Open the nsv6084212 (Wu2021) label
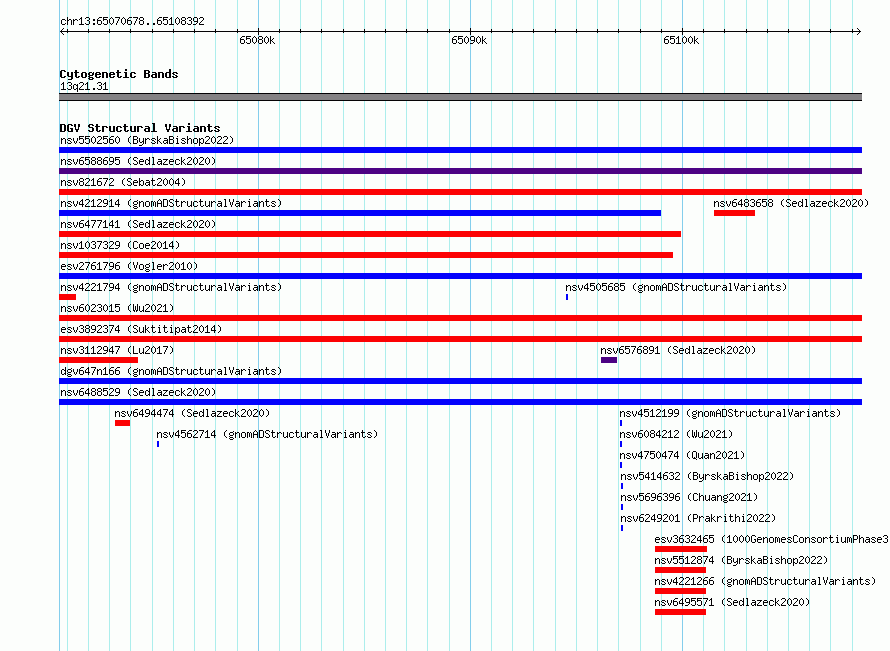 (x=676, y=434)
